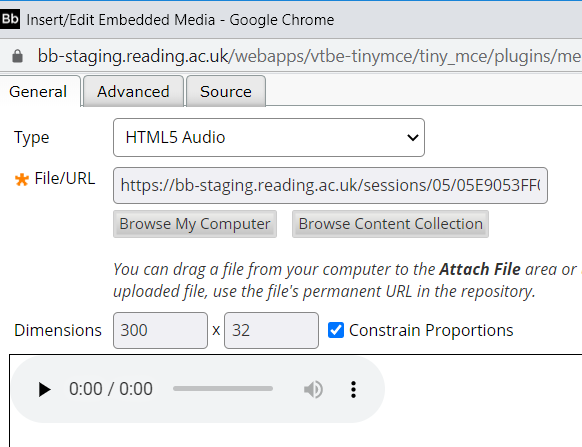
Task: Mute the audio player volume icon
Action: [313, 389]
